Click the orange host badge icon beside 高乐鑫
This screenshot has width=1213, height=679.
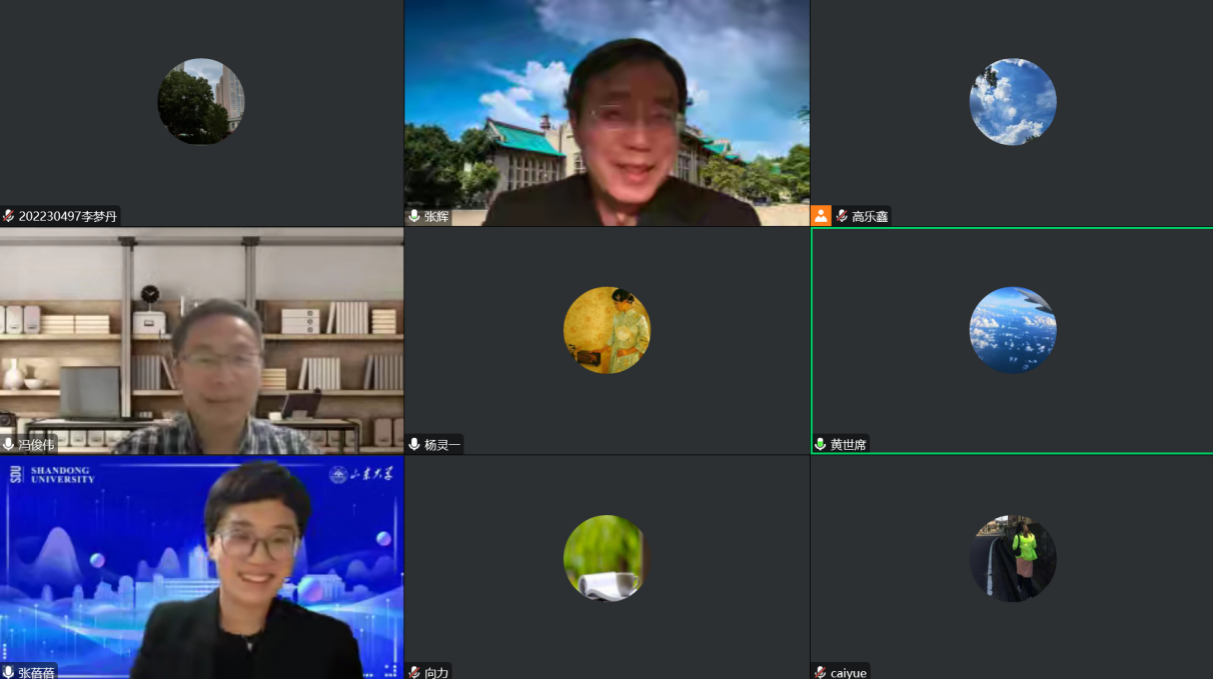pos(821,216)
